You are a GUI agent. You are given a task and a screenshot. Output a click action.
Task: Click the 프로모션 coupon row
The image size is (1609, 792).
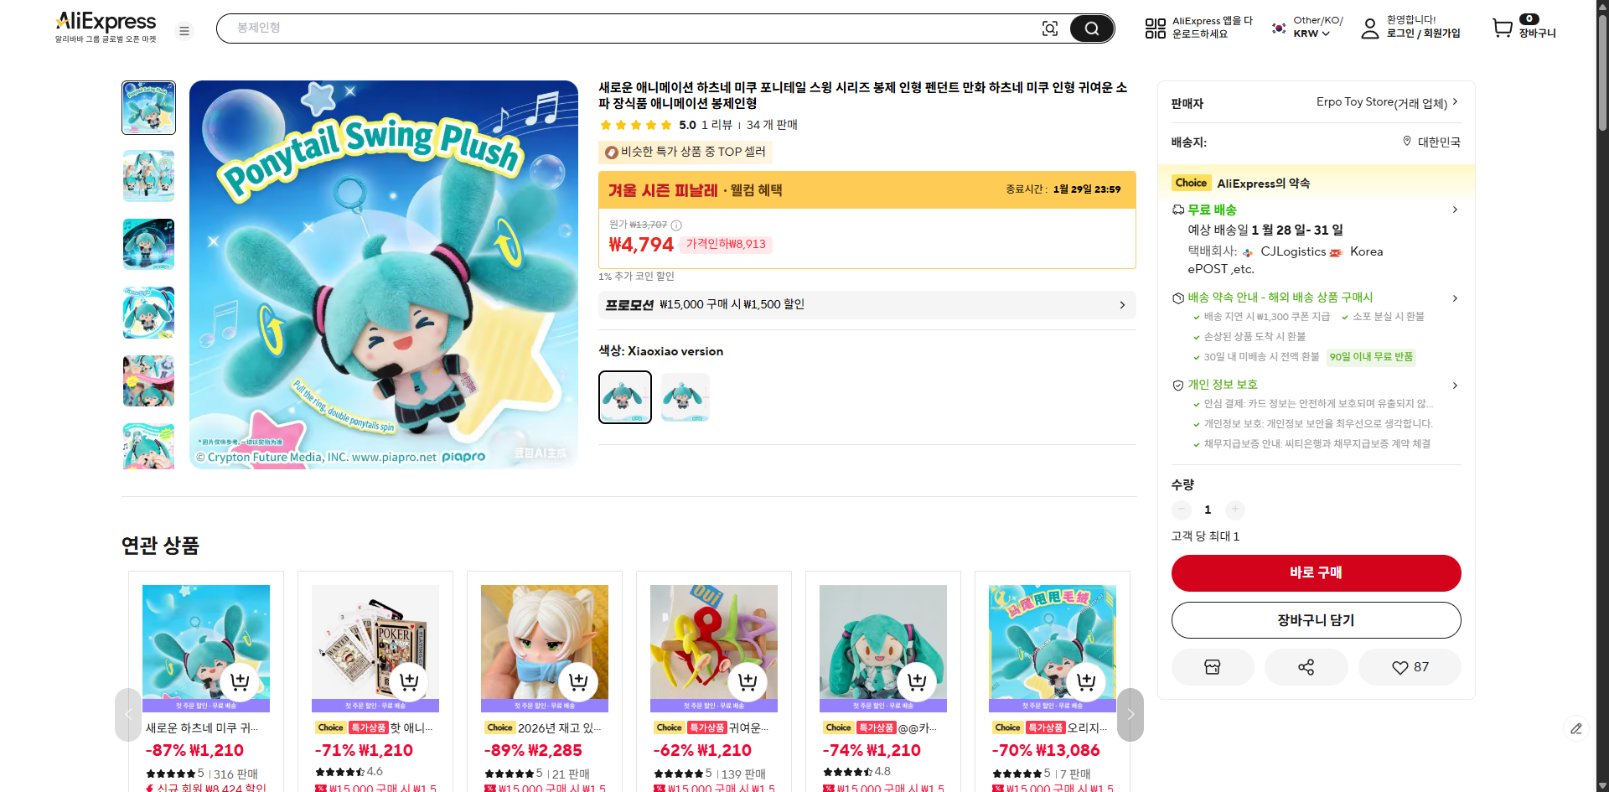(x=865, y=305)
